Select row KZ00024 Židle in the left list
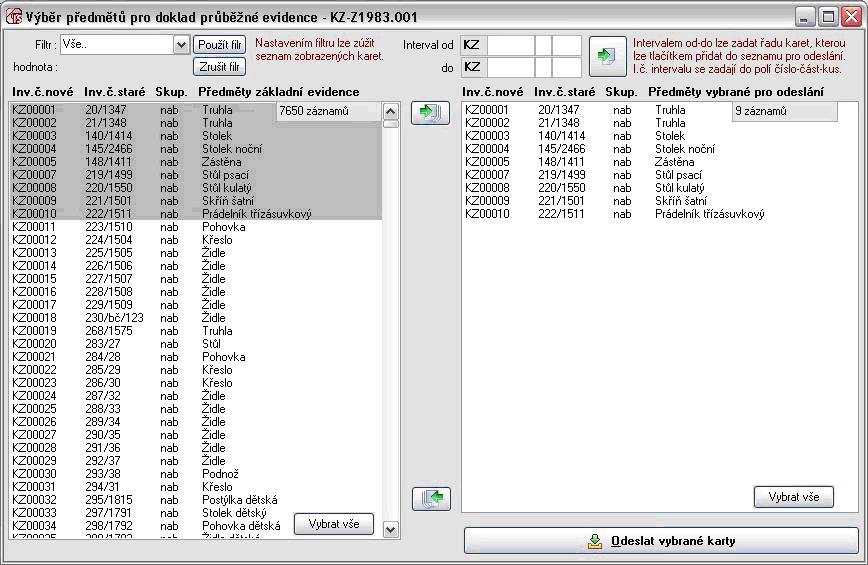 tap(195, 396)
